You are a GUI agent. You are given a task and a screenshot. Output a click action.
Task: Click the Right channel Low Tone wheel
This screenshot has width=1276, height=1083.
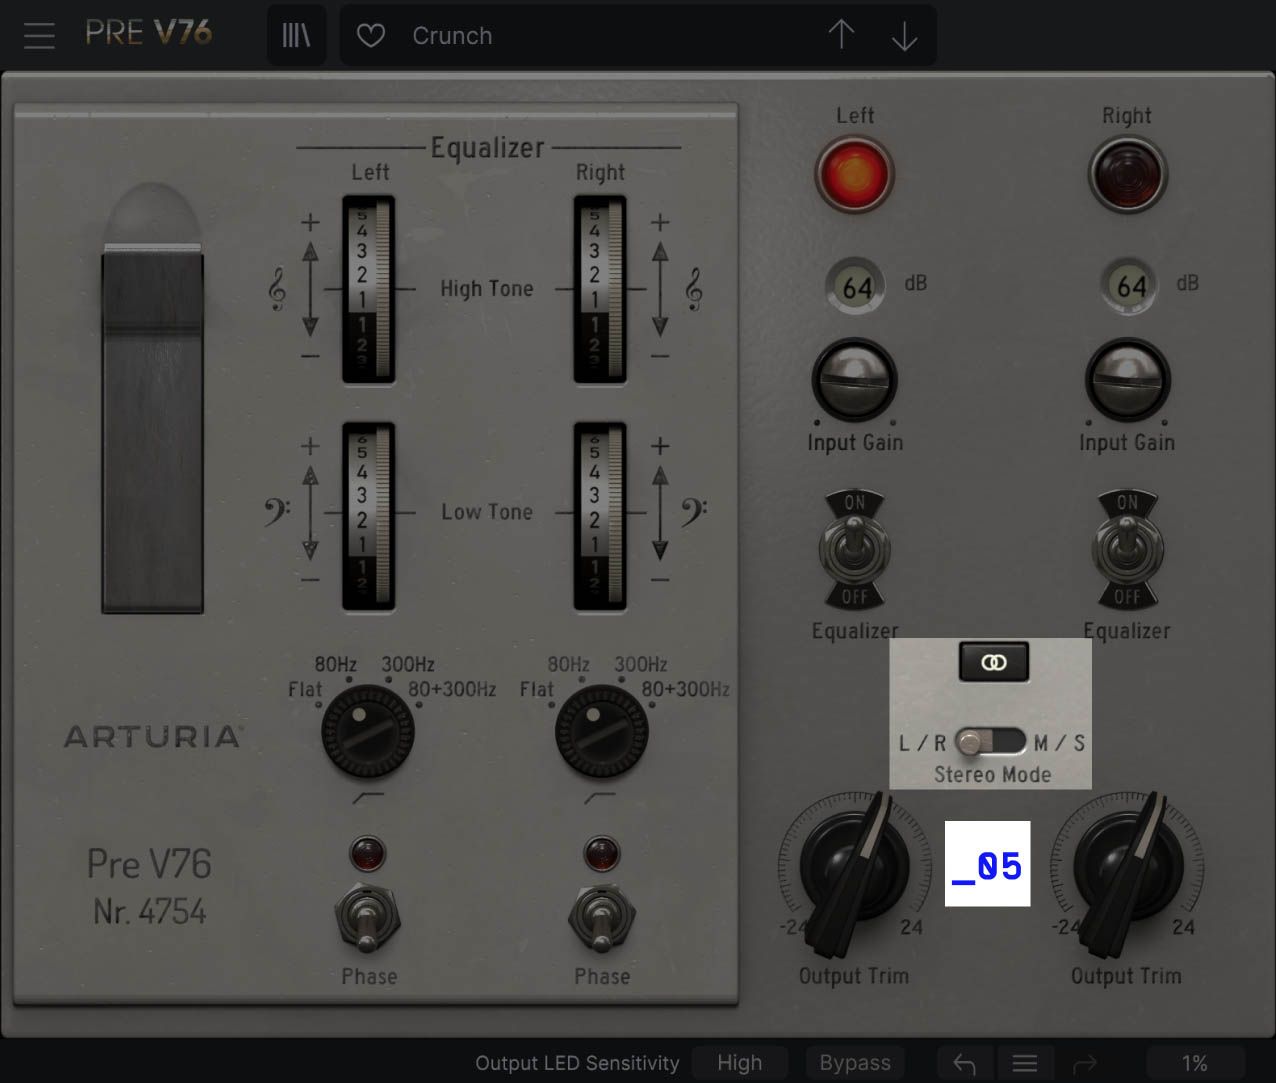point(600,516)
